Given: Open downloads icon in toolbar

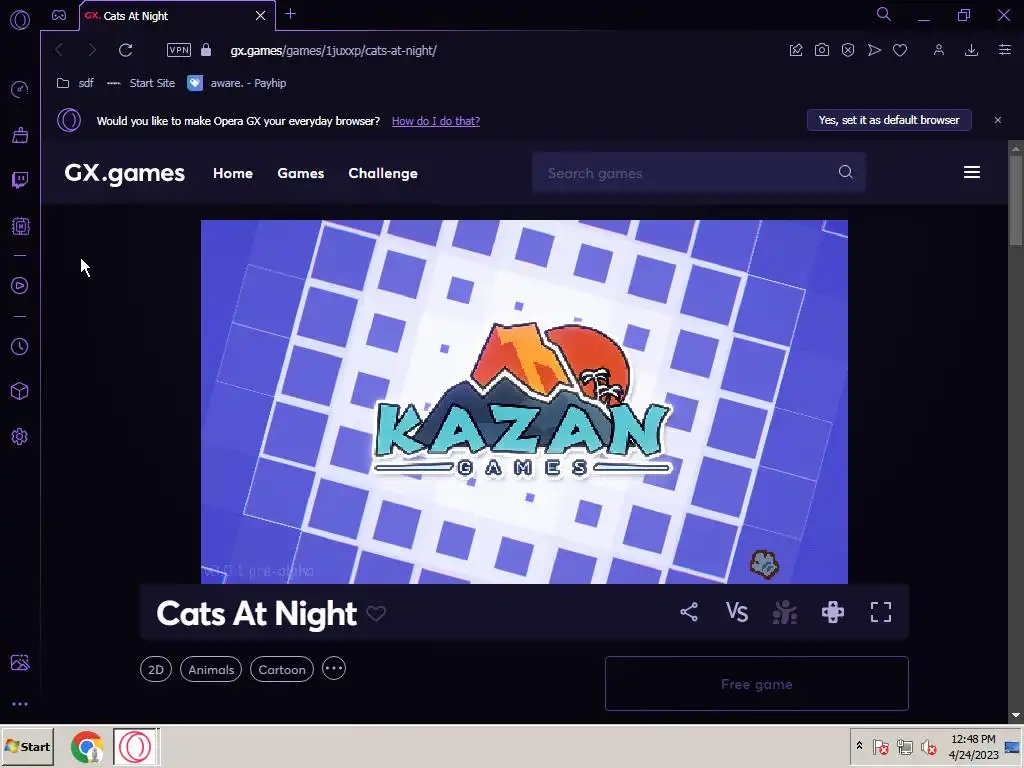Looking at the screenshot, I should pyautogui.click(x=971, y=50).
